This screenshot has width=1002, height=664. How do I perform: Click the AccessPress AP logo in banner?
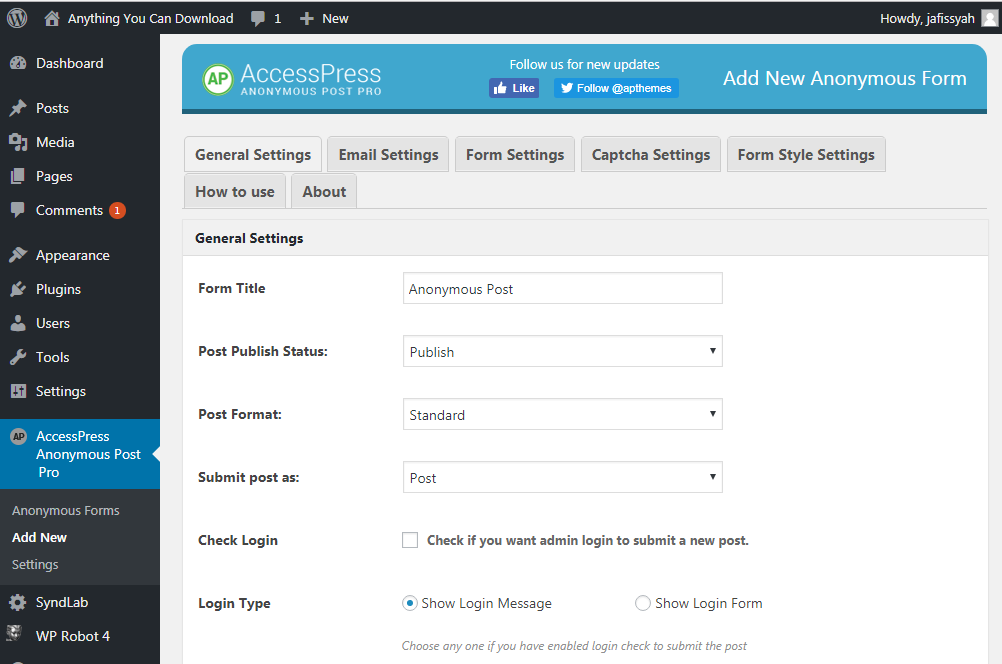click(x=218, y=79)
